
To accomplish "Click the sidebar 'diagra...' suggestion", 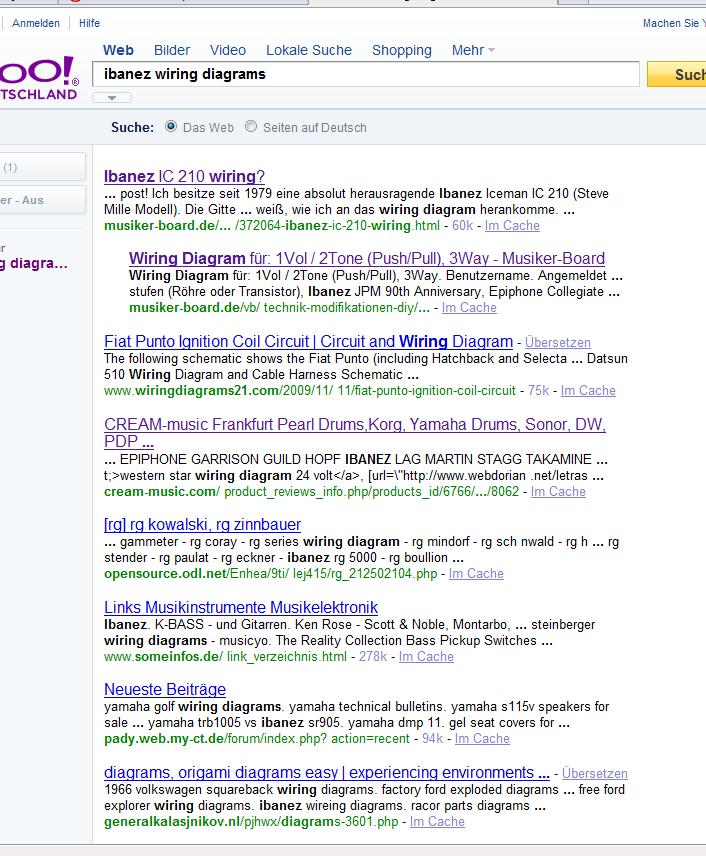I will coord(34,263).
